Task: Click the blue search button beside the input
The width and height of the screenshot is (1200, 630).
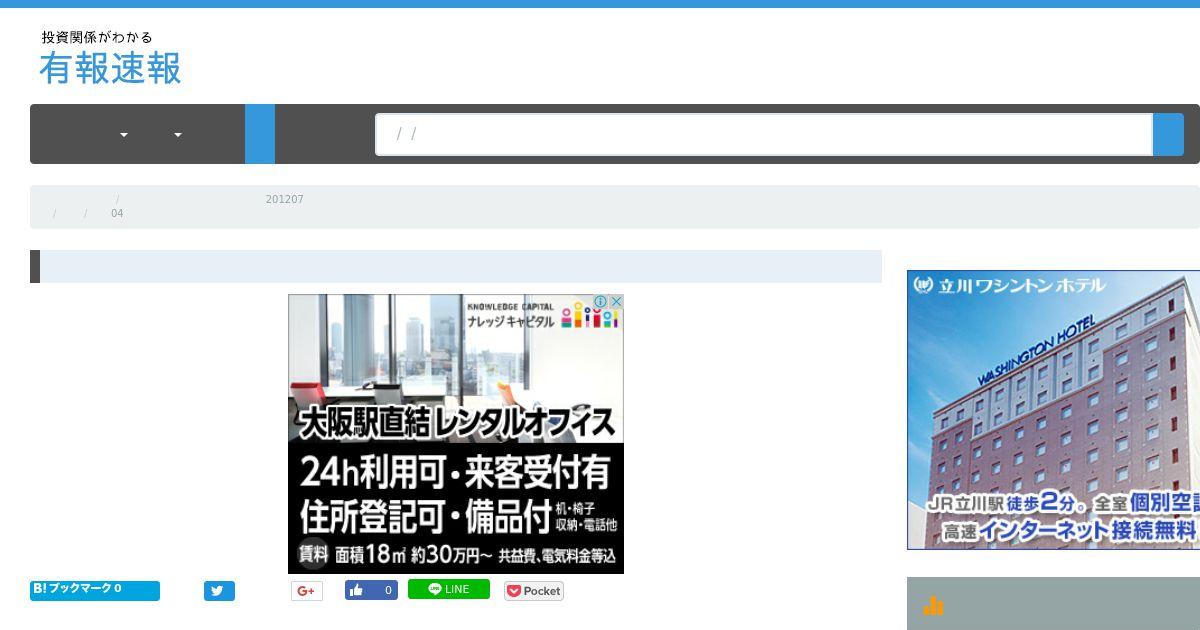Action: click(x=1168, y=134)
